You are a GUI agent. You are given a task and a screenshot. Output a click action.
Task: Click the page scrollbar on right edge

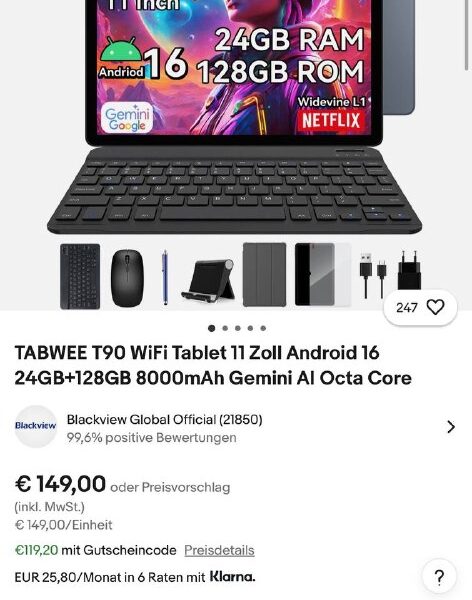click(x=466, y=35)
